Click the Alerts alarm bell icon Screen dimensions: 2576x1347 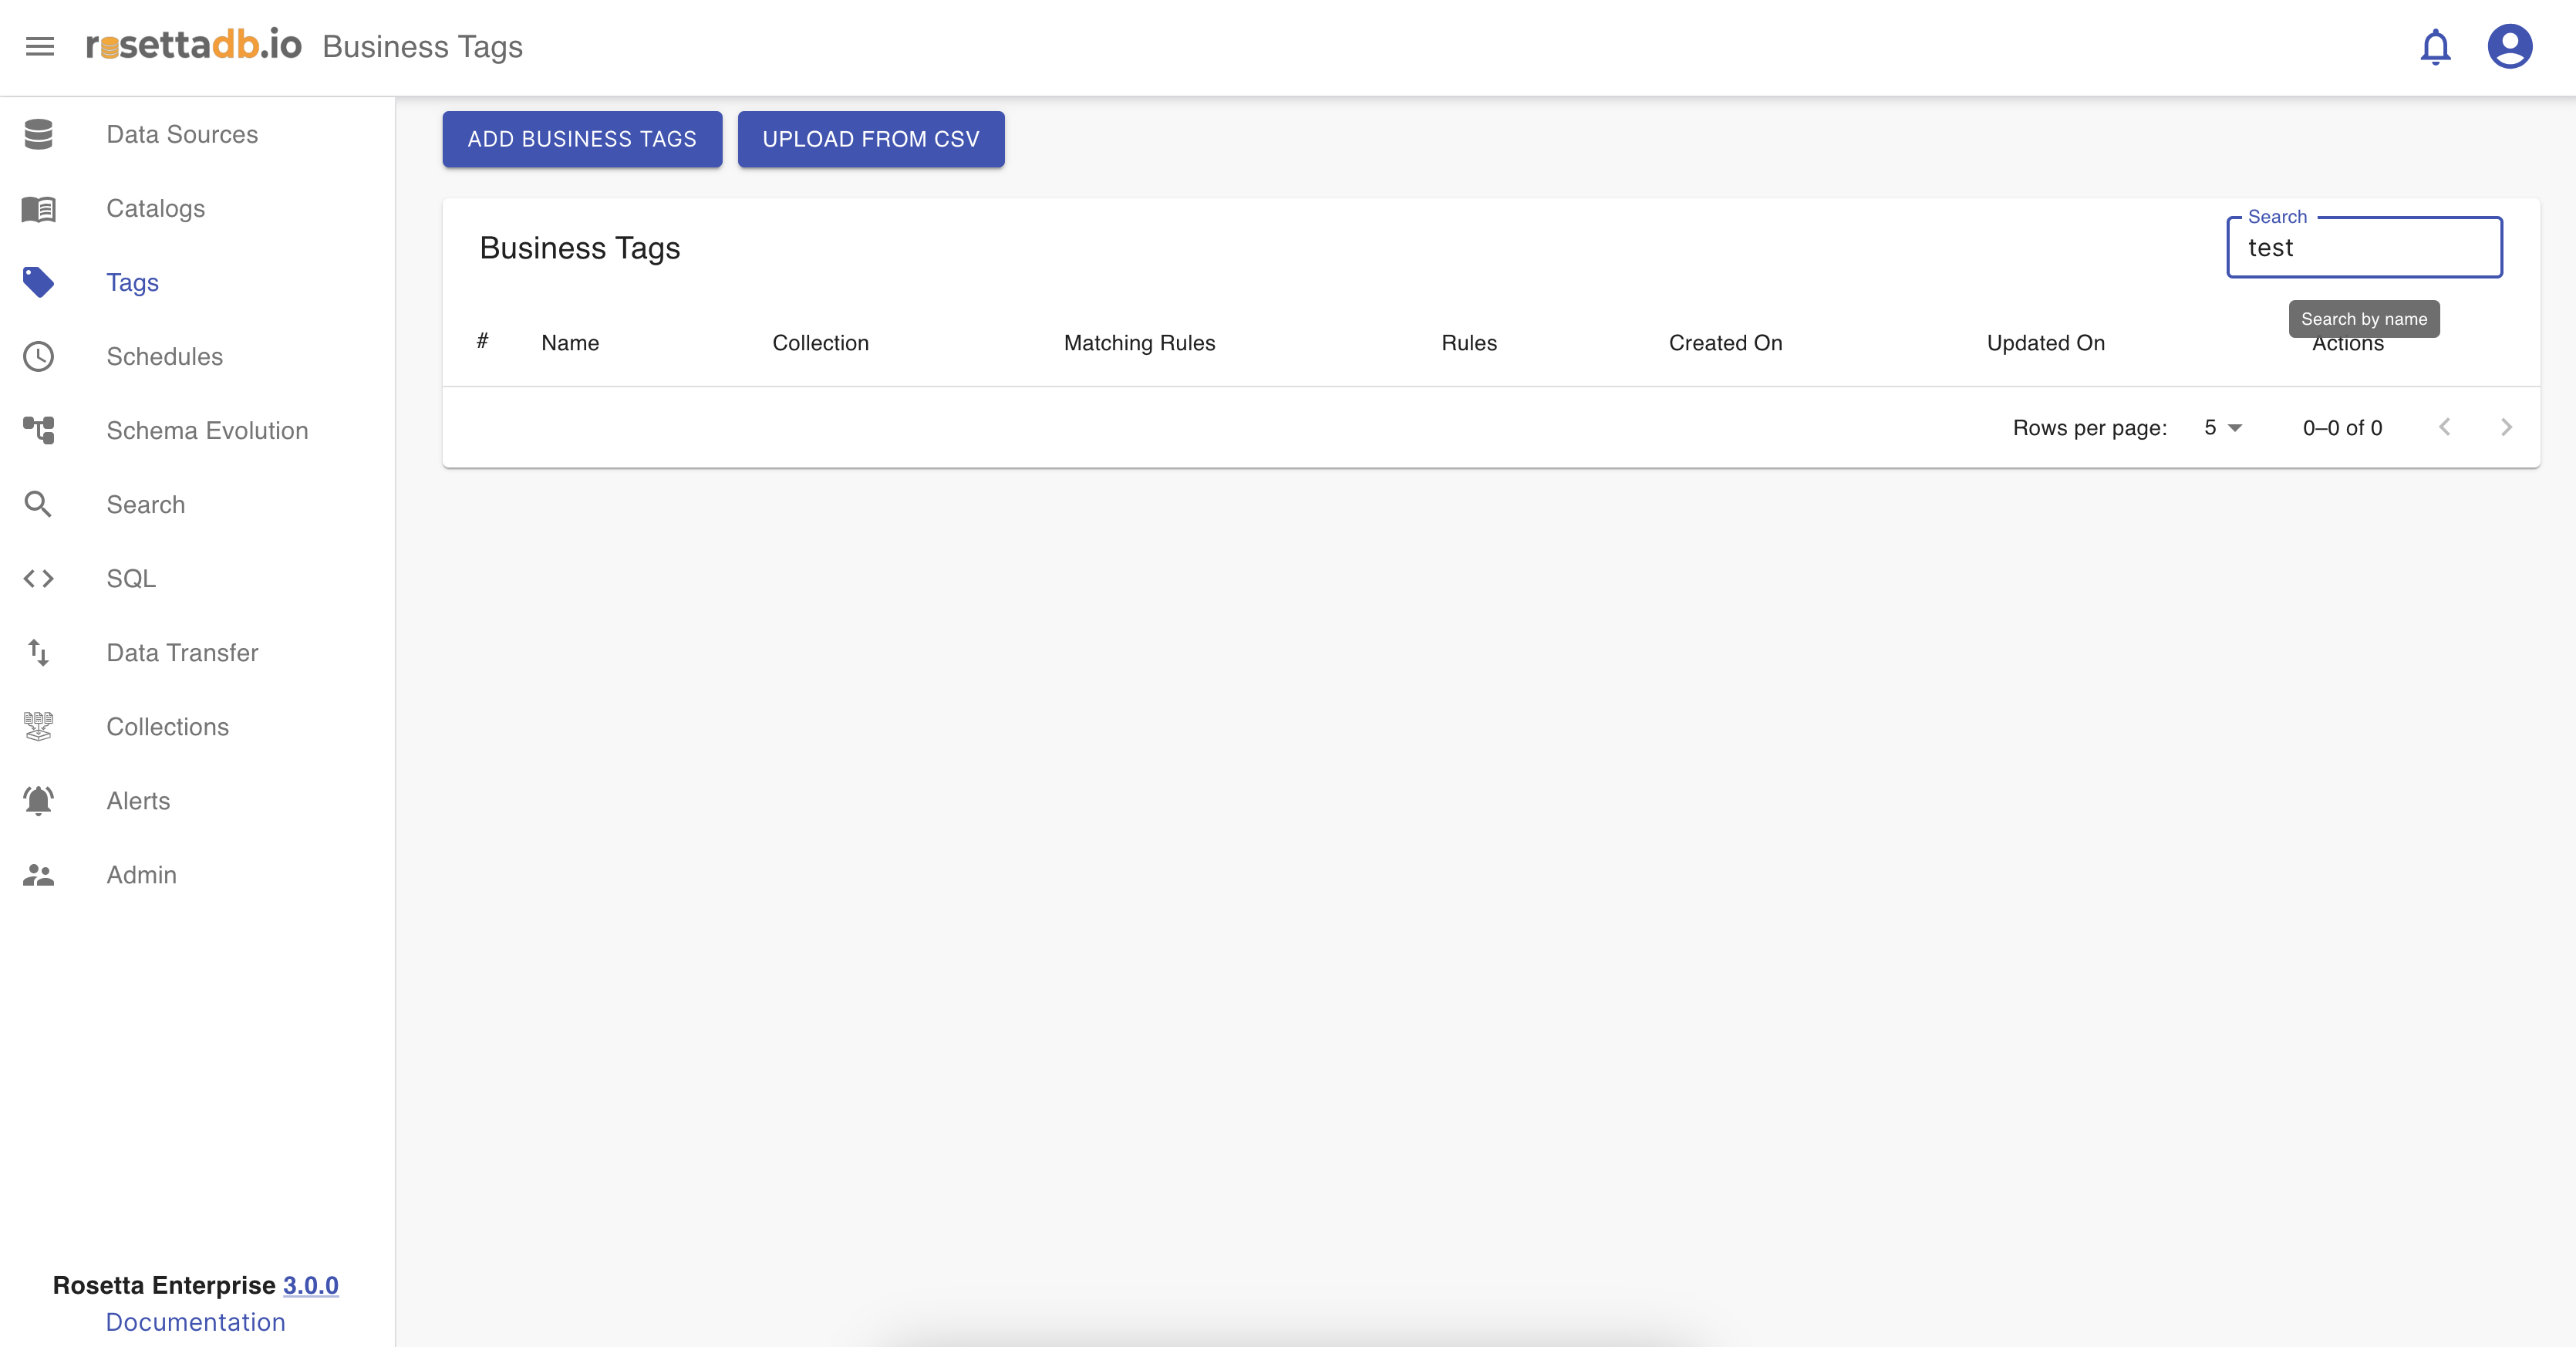point(38,800)
